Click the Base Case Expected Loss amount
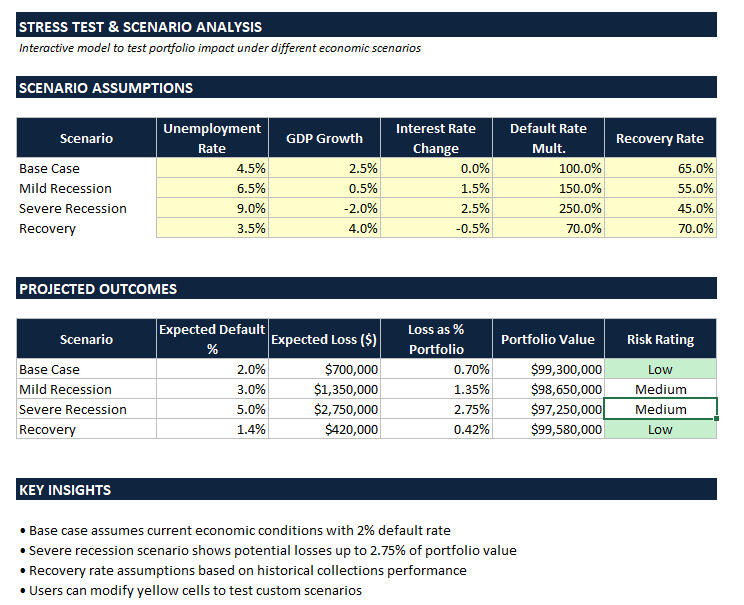 pos(324,370)
